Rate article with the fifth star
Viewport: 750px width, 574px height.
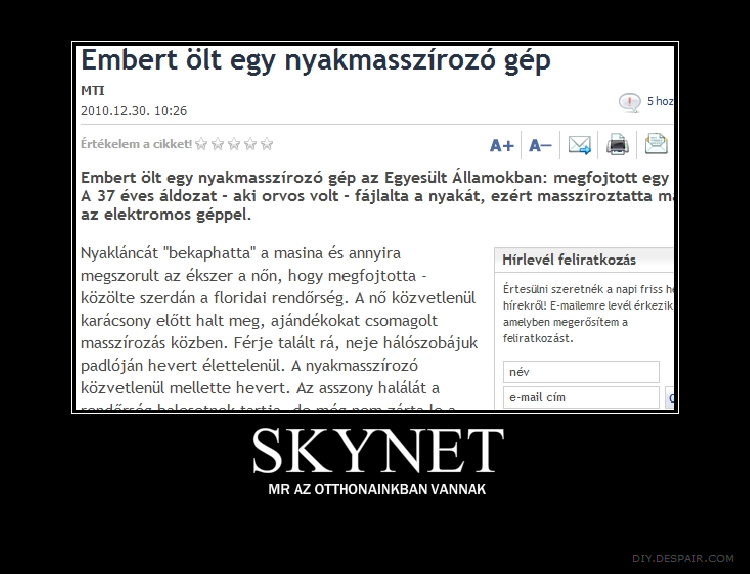coord(267,144)
